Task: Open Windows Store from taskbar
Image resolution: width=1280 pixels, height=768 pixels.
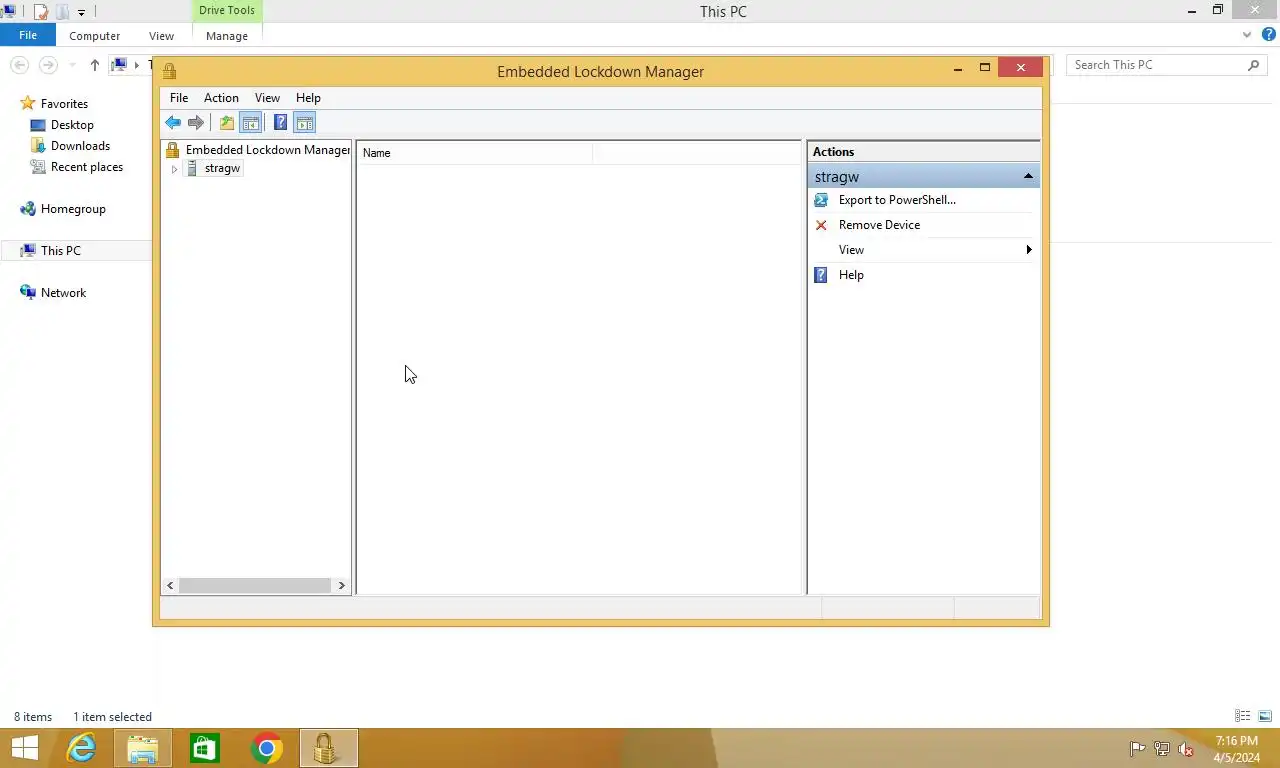Action: (x=205, y=748)
